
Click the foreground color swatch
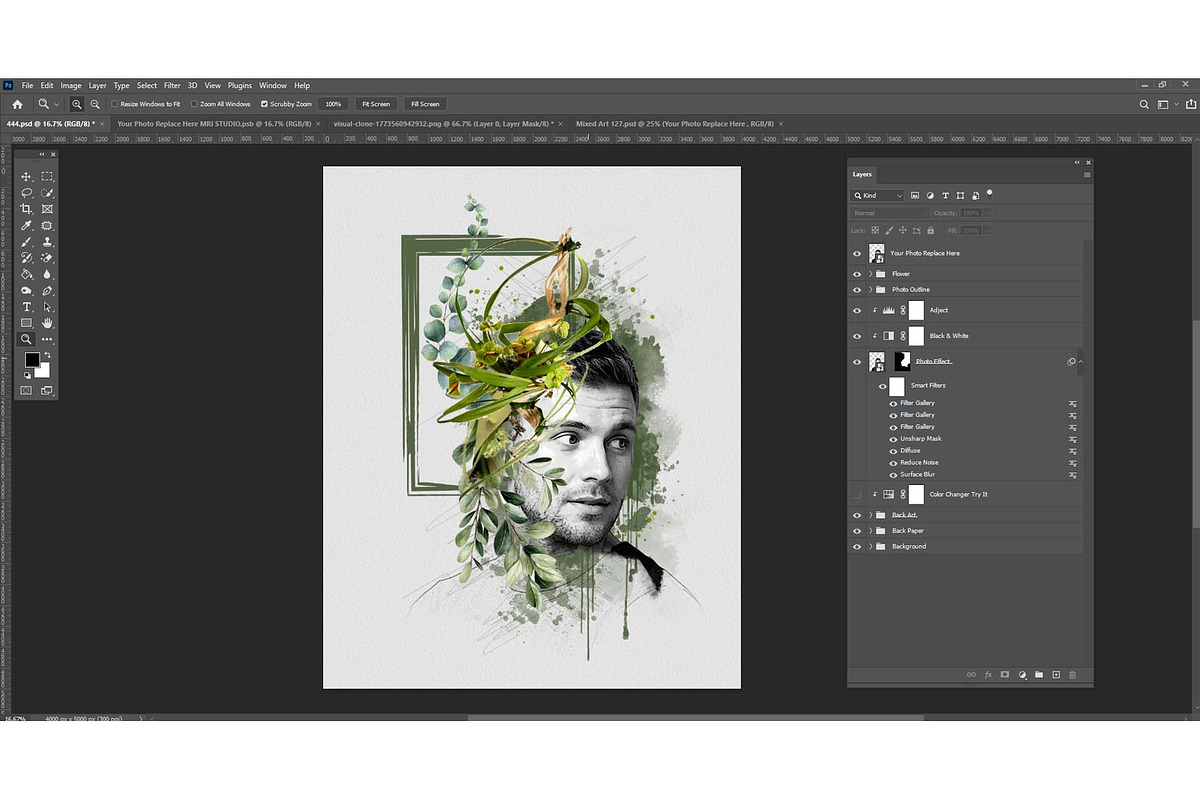32,359
